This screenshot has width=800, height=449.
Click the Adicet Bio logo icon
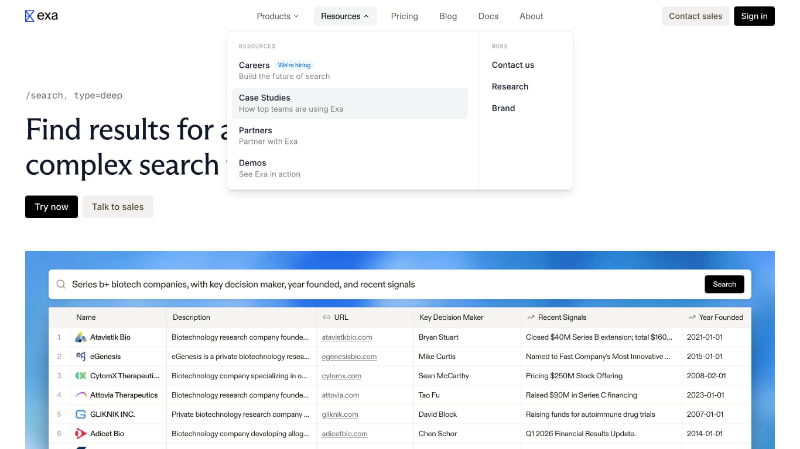click(81, 434)
